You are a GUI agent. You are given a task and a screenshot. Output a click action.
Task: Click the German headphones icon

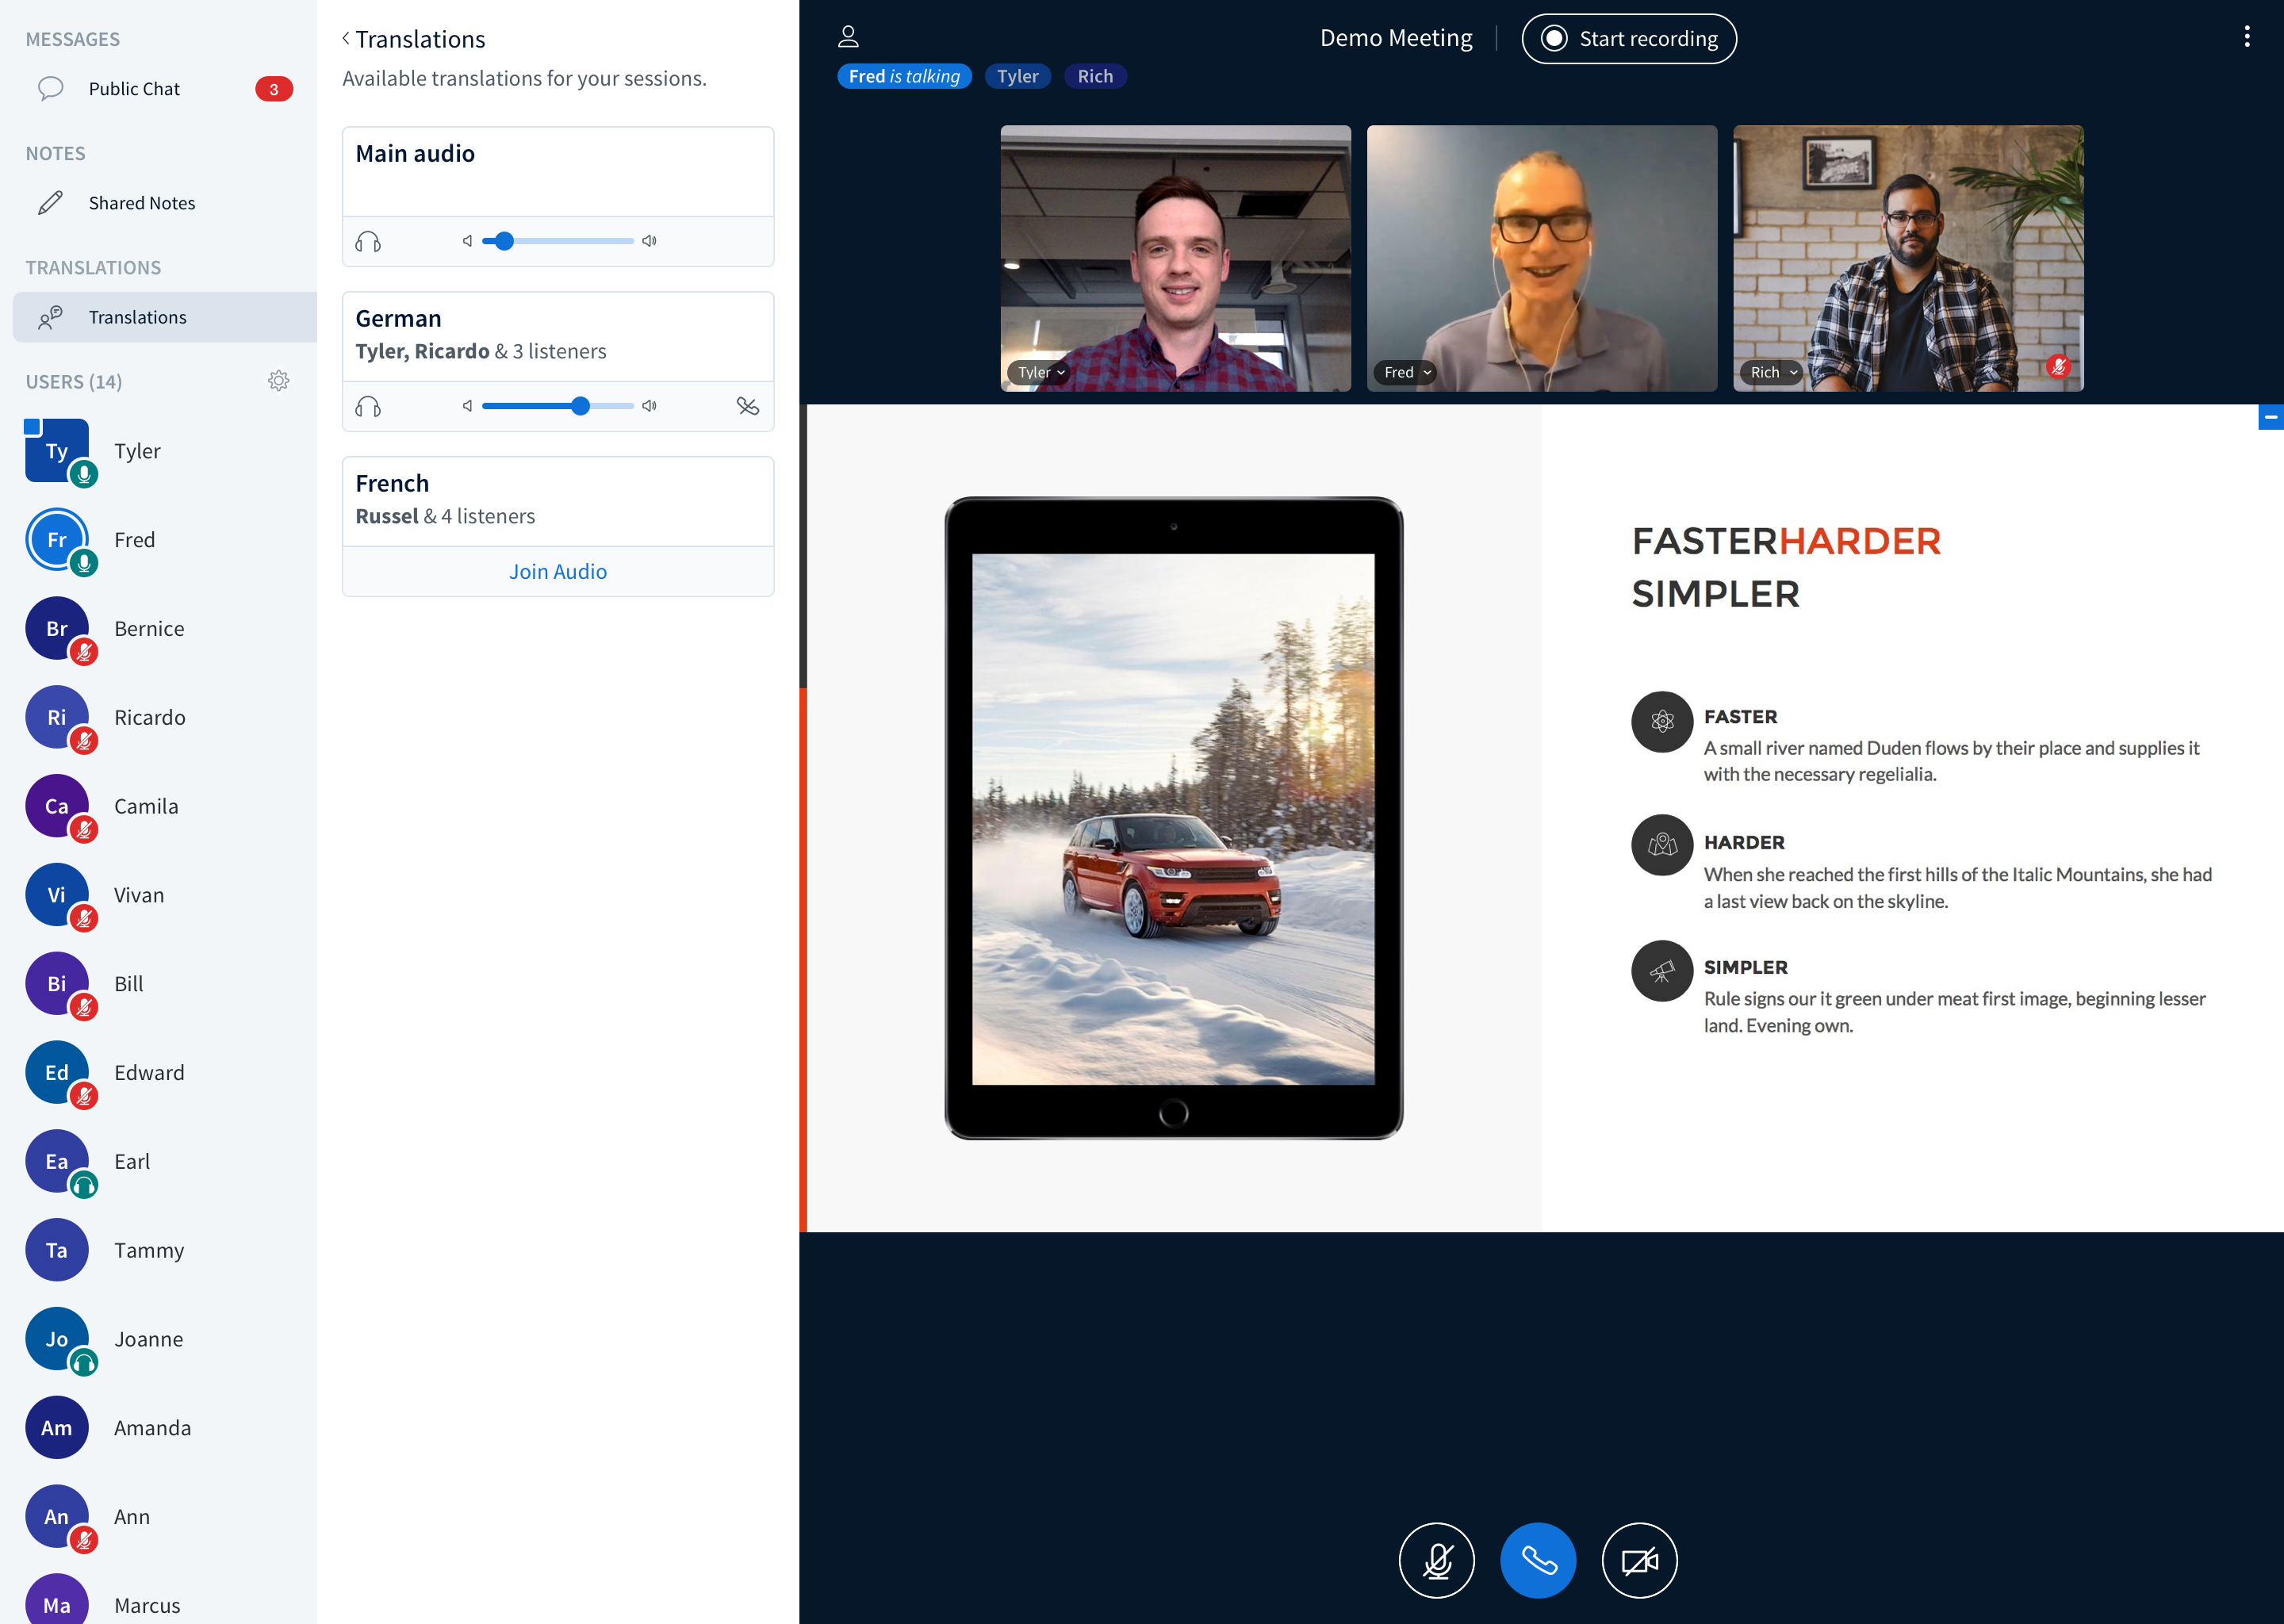368,406
